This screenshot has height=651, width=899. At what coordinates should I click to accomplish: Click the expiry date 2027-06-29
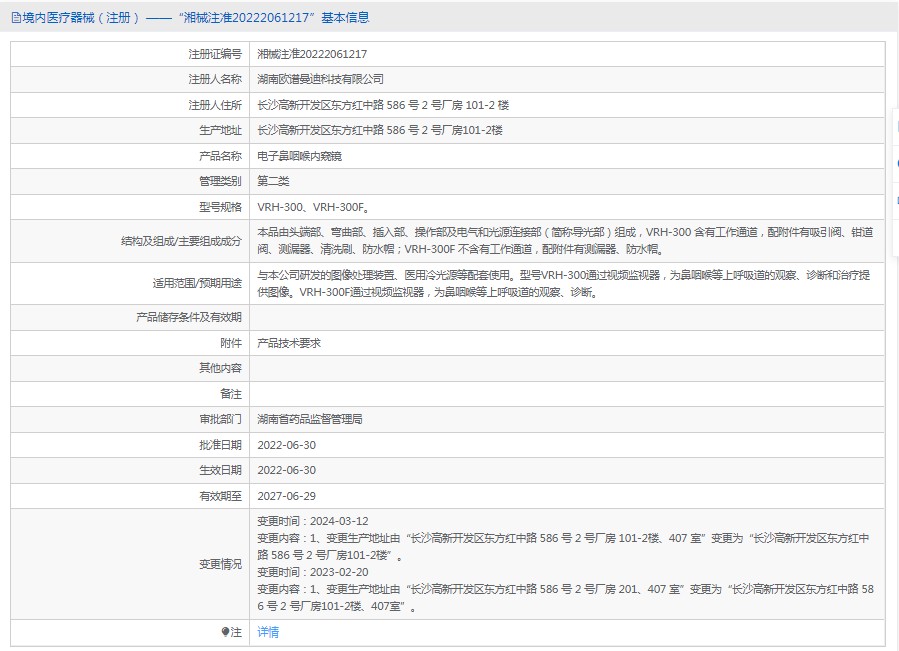(x=287, y=496)
